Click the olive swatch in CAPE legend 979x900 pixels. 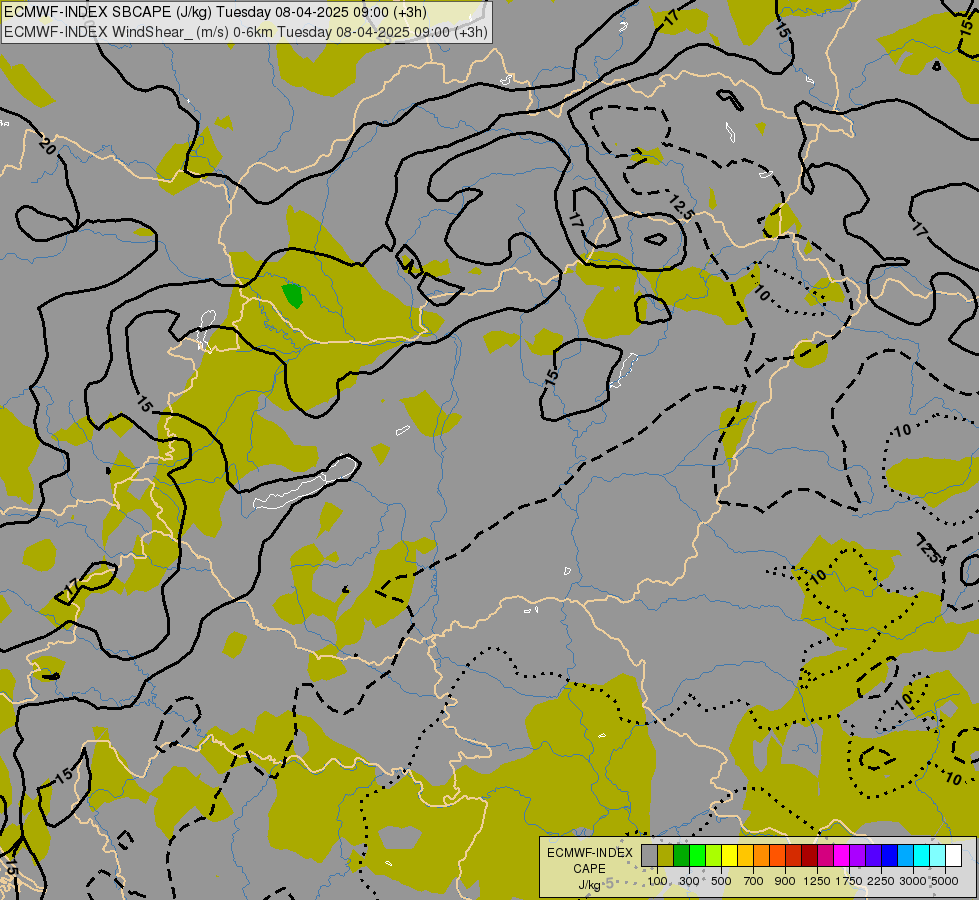click(666, 856)
